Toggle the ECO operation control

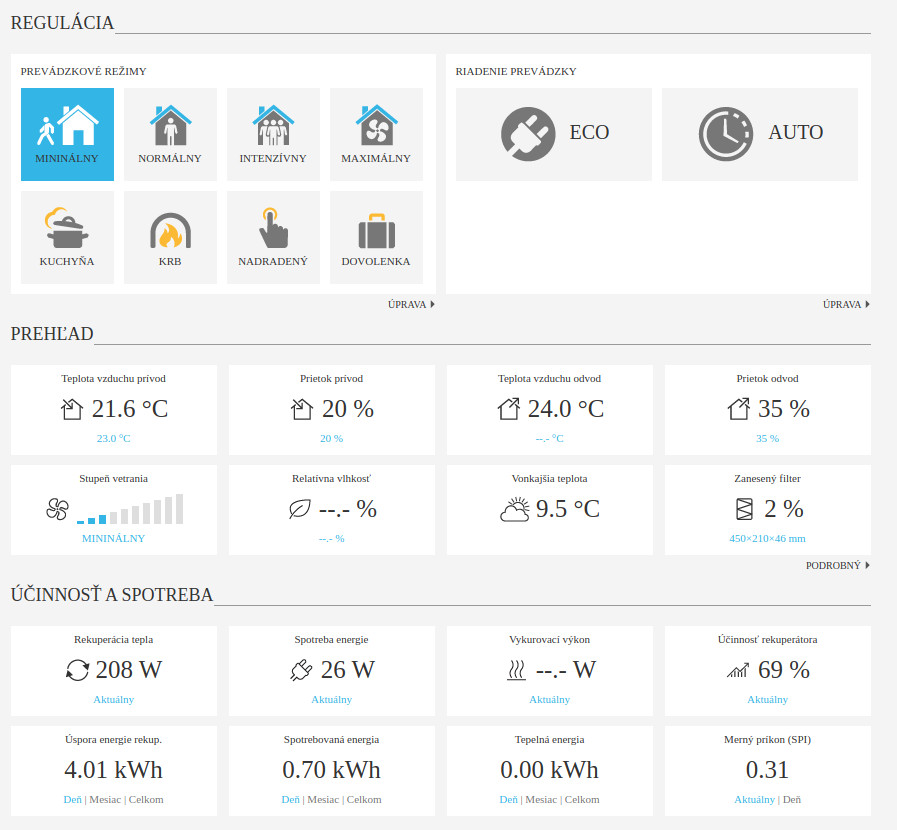tap(553, 134)
